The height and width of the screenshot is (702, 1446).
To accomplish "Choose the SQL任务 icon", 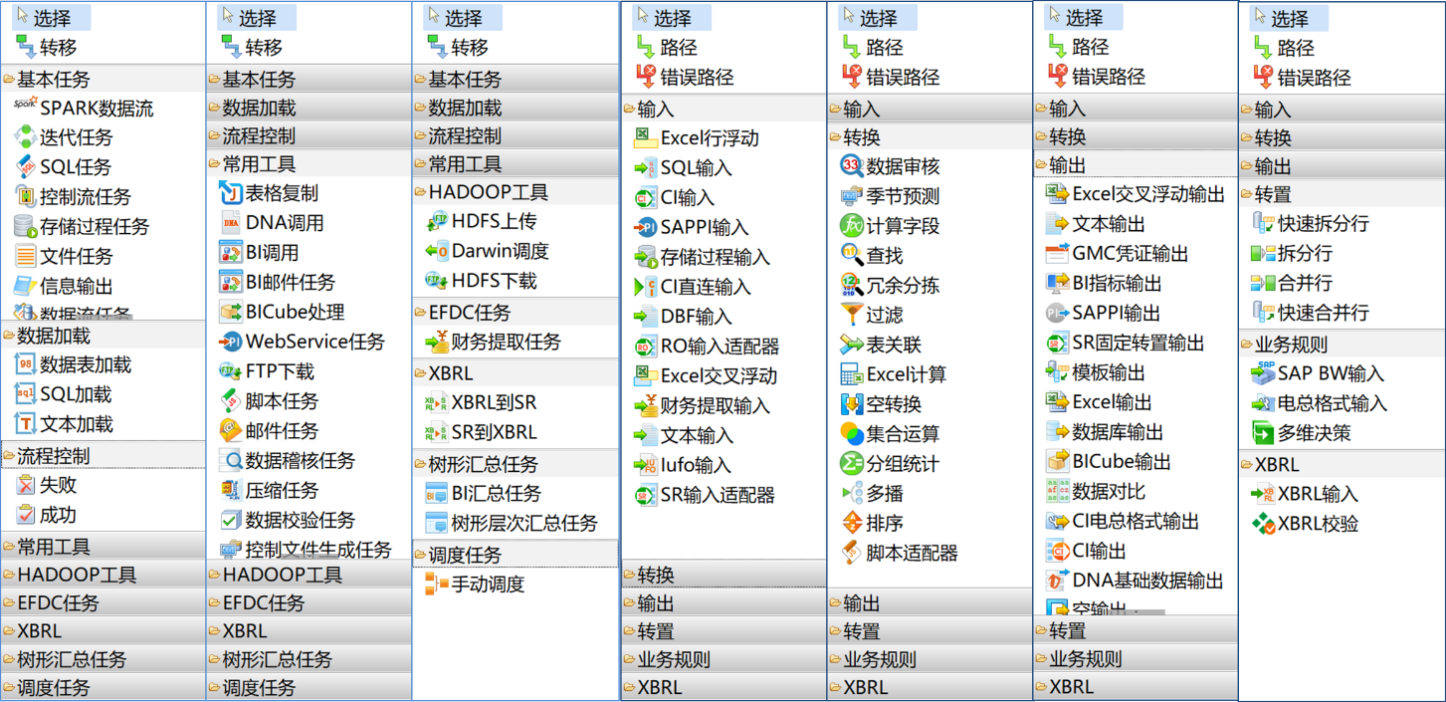I will click(x=25, y=167).
